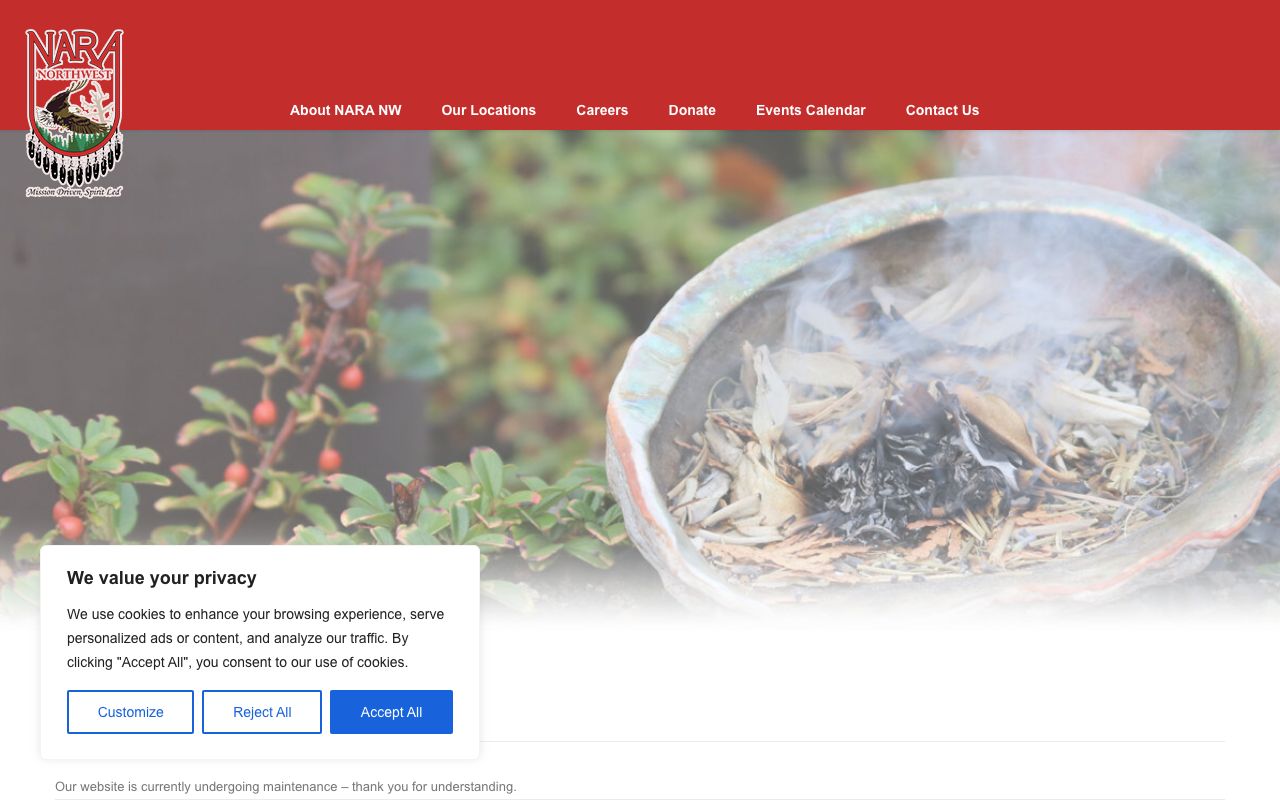Open the Events Calendar page
1280x800 pixels.
tap(811, 110)
